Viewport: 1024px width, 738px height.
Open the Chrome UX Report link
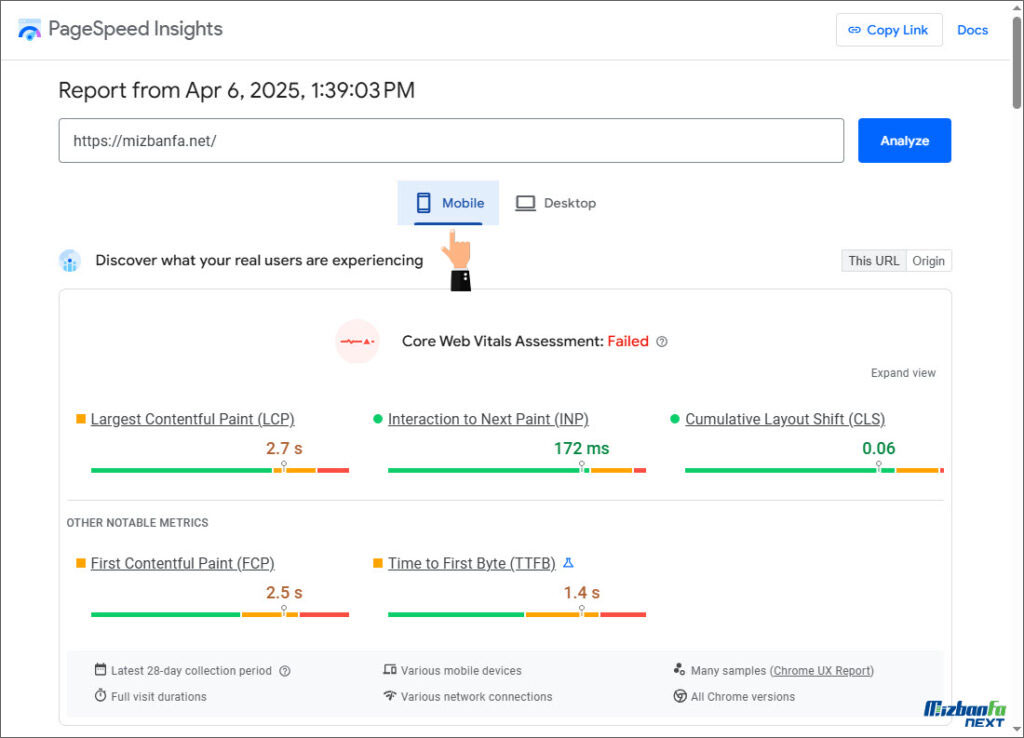822,671
